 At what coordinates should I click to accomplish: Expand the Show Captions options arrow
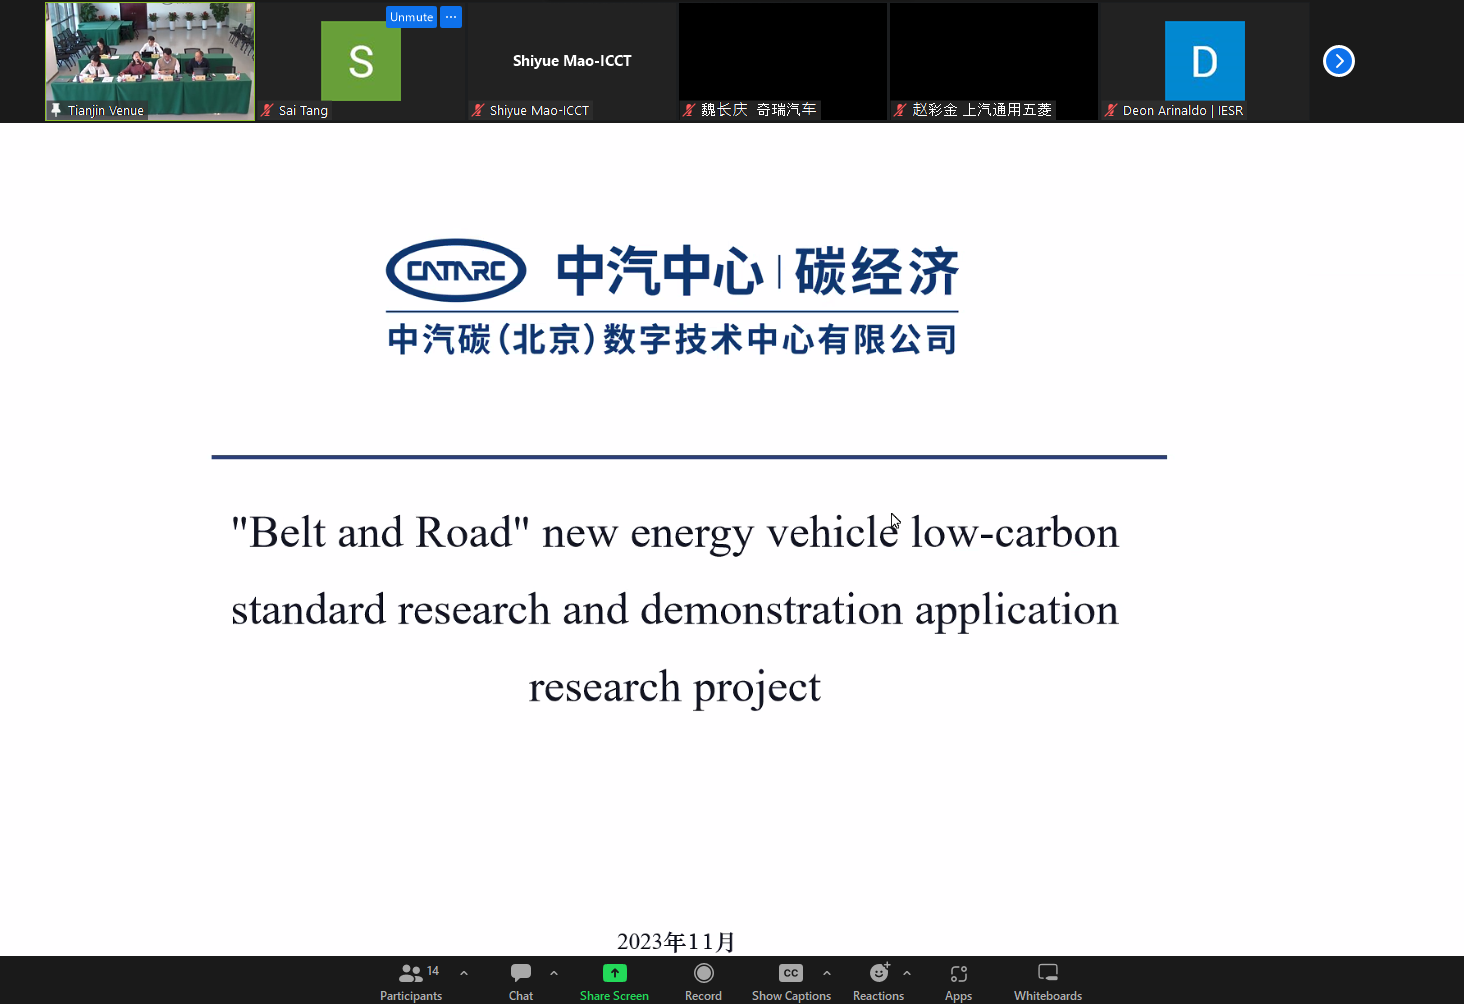[827, 973]
